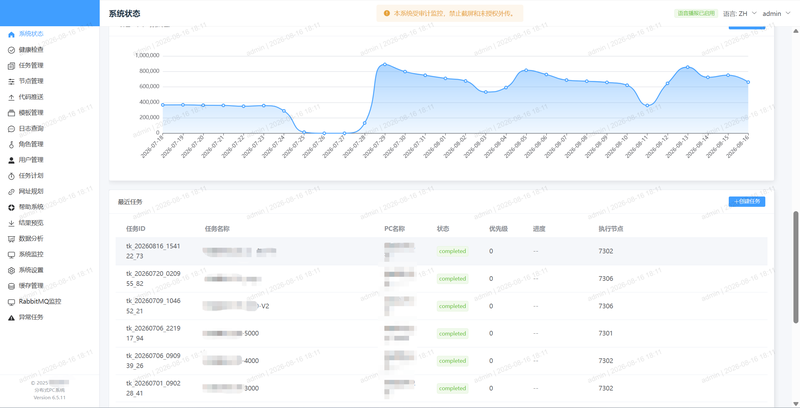Click the 用户管理 person icon
The image size is (800, 408).
11,160
